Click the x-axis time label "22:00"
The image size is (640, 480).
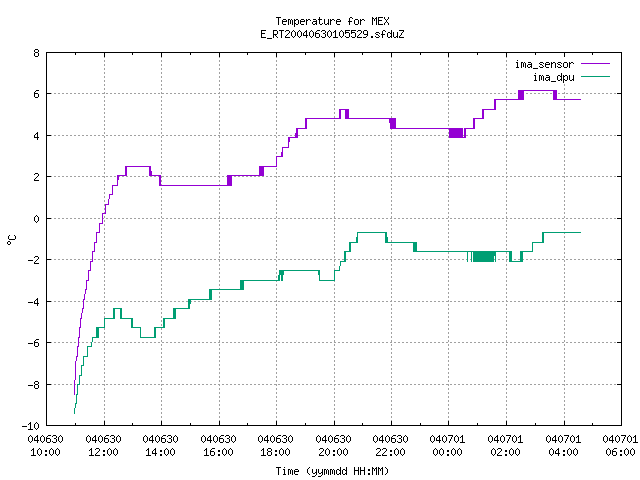[x=391, y=452]
